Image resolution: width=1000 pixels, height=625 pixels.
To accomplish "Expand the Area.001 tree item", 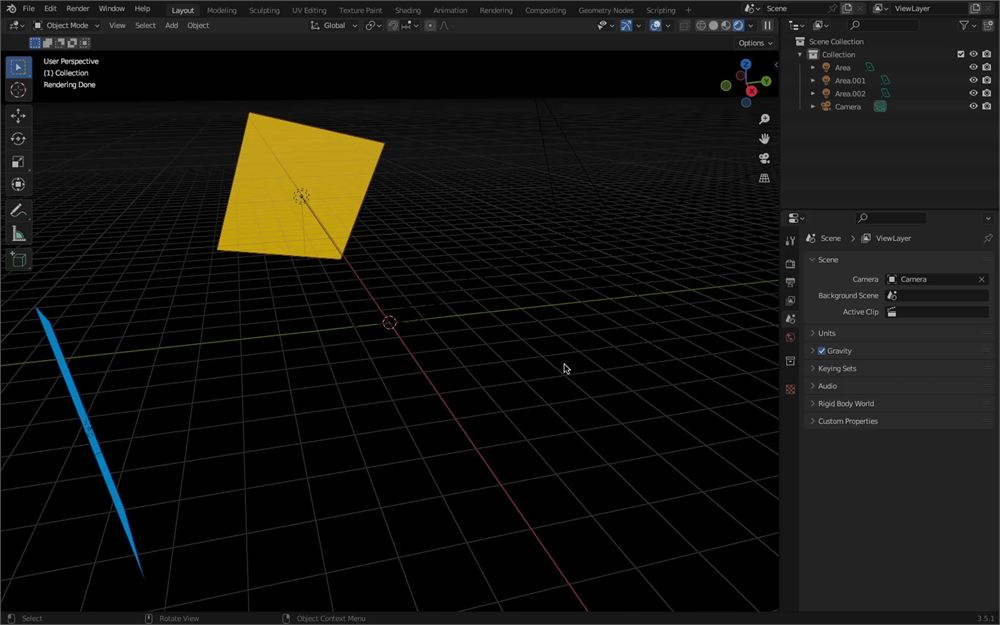I will pos(812,80).
